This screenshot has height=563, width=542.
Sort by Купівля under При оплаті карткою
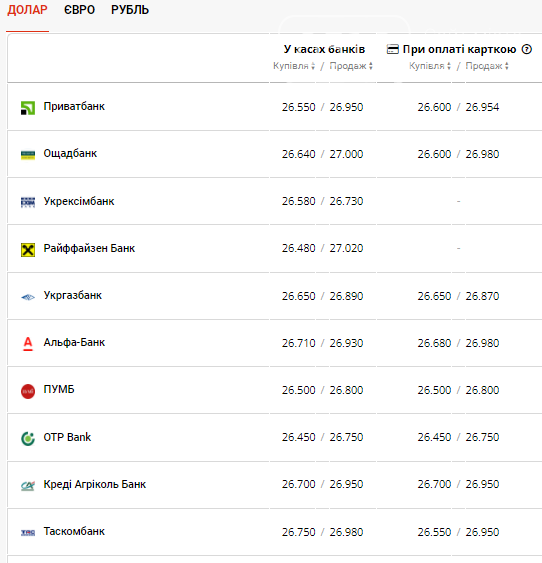point(430,66)
